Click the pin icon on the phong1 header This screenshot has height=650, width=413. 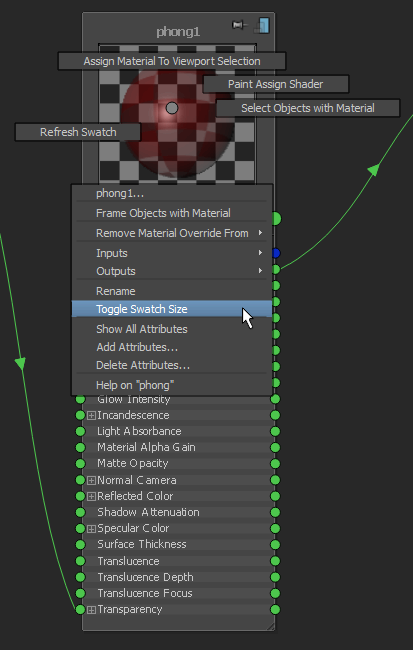click(238, 26)
